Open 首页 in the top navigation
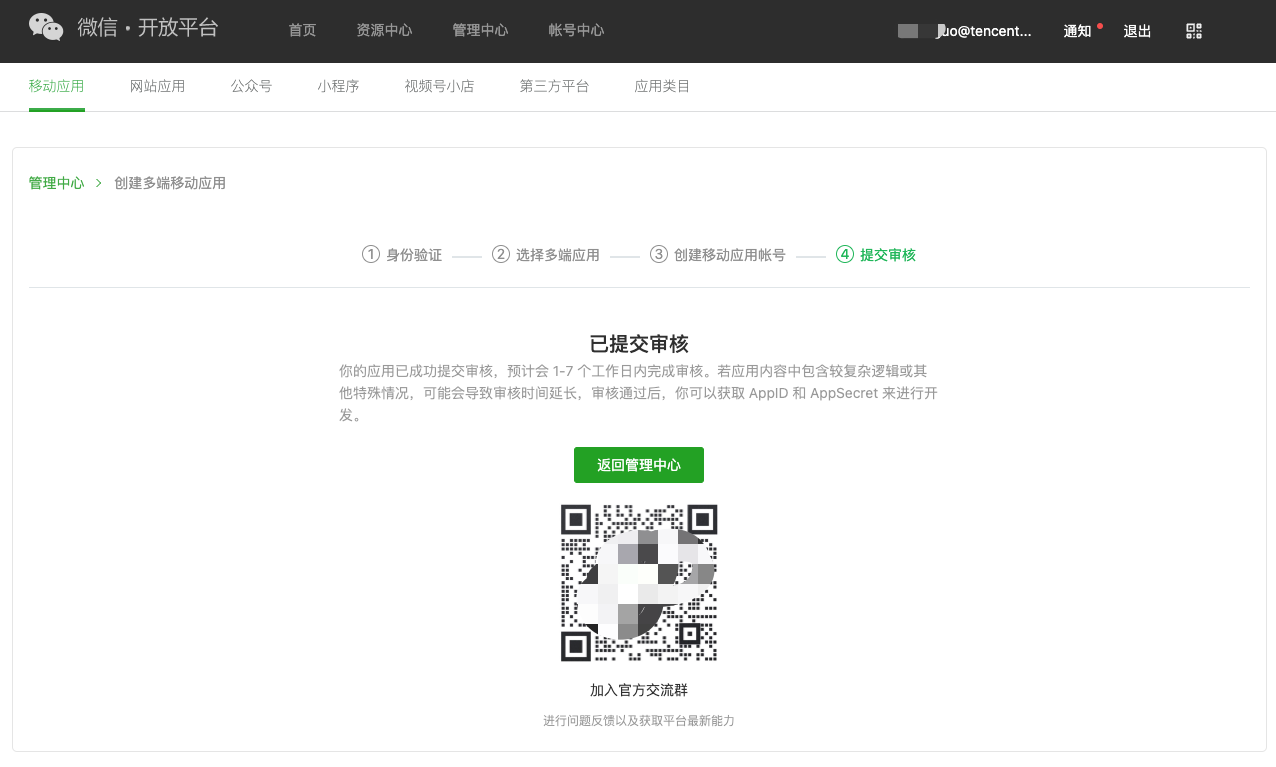Image resolution: width=1276 pixels, height=767 pixels. click(302, 31)
